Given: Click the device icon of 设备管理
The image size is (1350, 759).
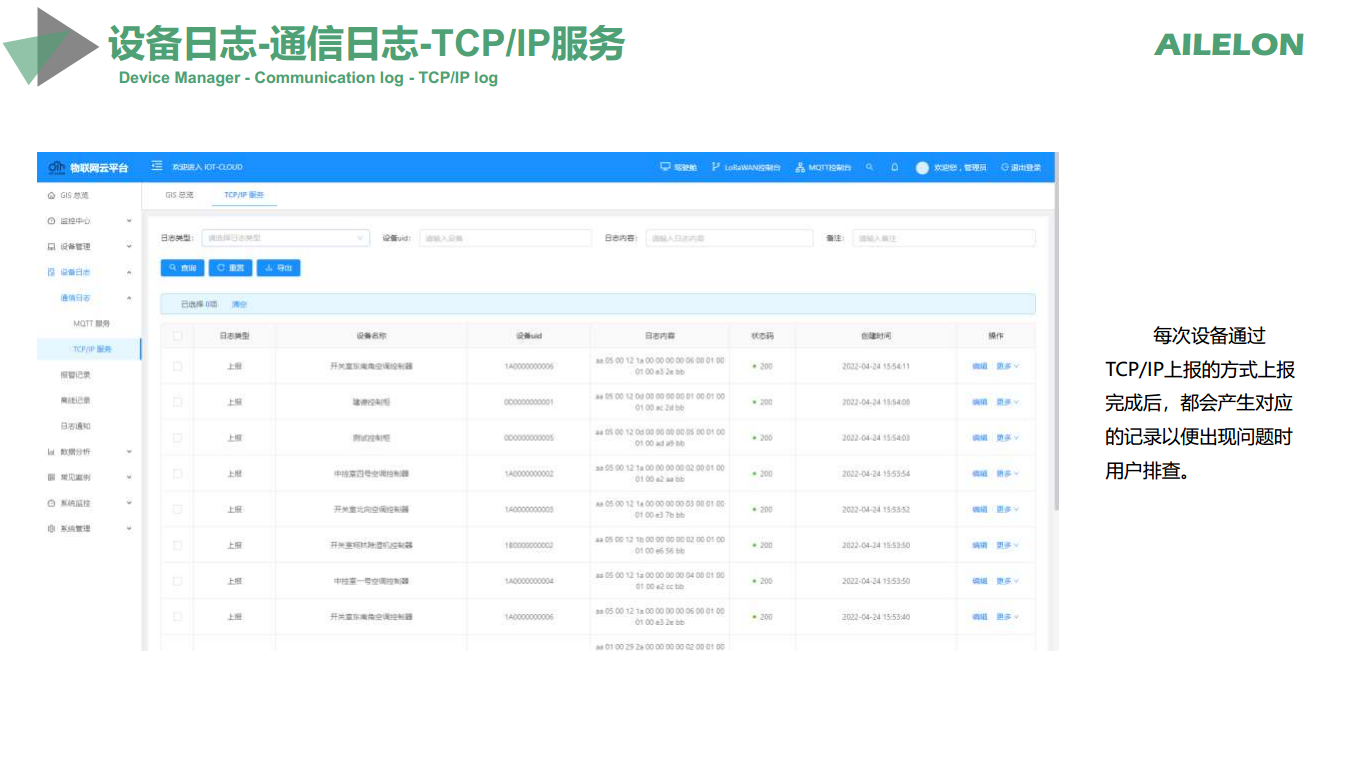Looking at the screenshot, I should tap(52, 246).
